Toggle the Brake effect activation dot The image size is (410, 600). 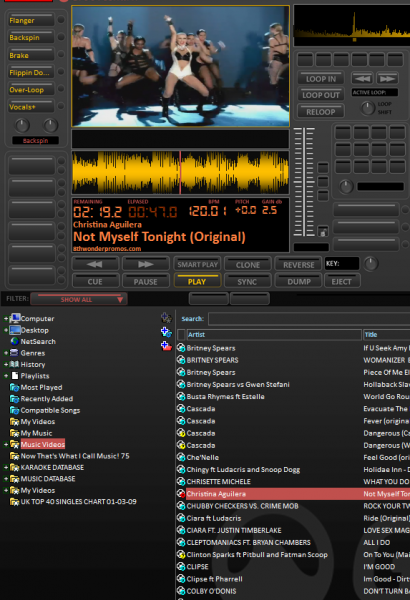point(60,54)
